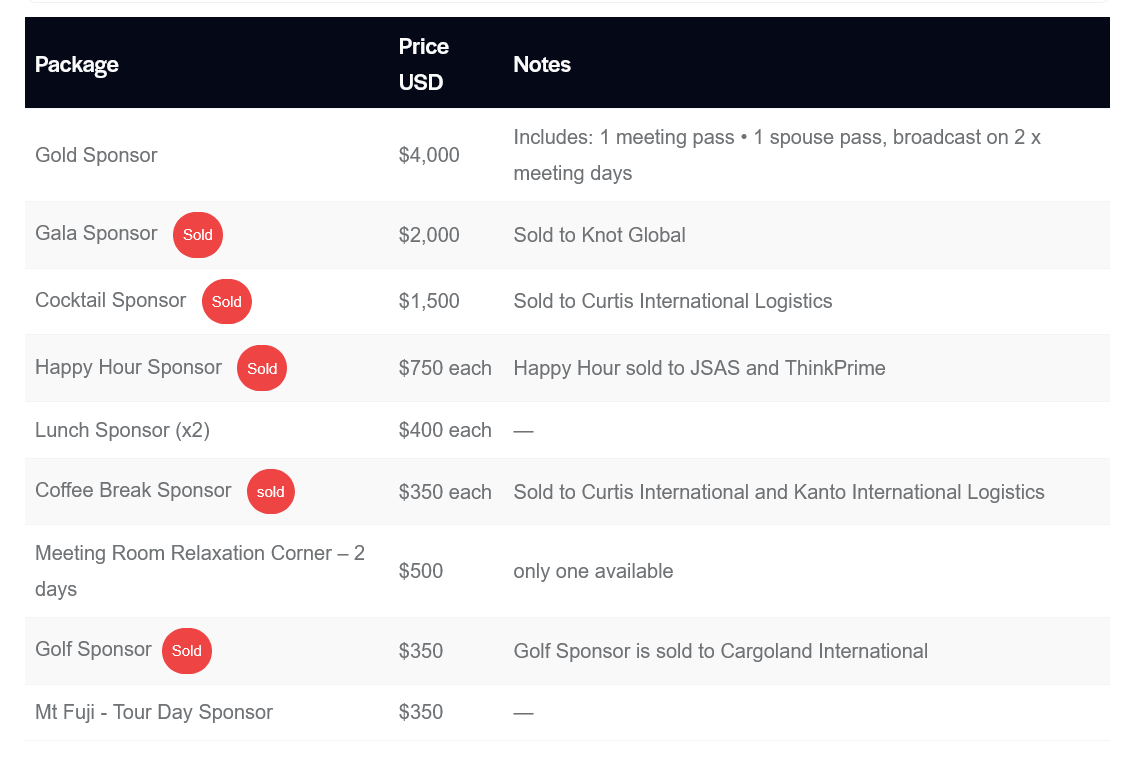The image size is (1130, 772).
Task: Click Meeting Room Relaxation Corner package
Action: point(200,570)
